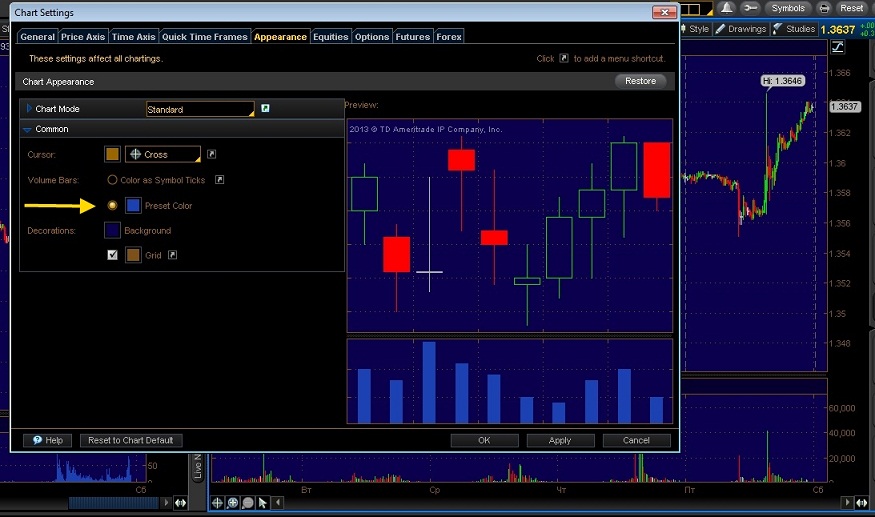Click the crosshair pan icon at bottom
The width and height of the screenshot is (875, 517).
(x=217, y=503)
